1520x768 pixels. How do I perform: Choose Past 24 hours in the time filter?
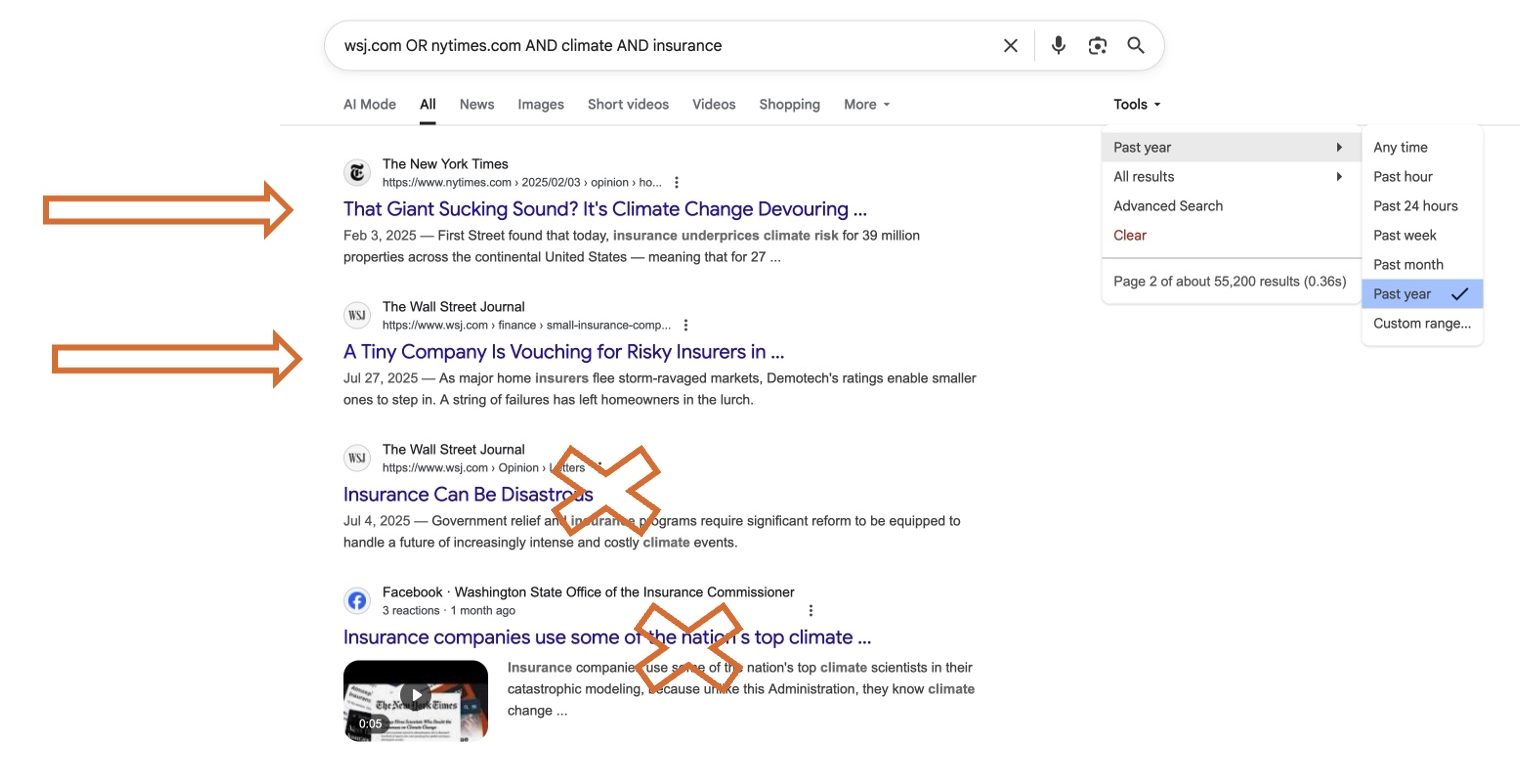click(1422, 206)
